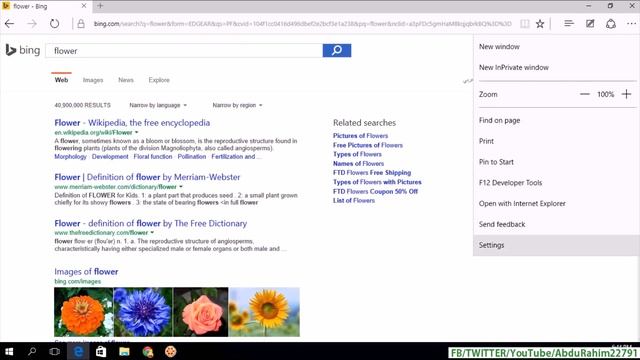The image size is (640, 360).
Task: Click the padlock icon in address bar
Action: [81, 24]
